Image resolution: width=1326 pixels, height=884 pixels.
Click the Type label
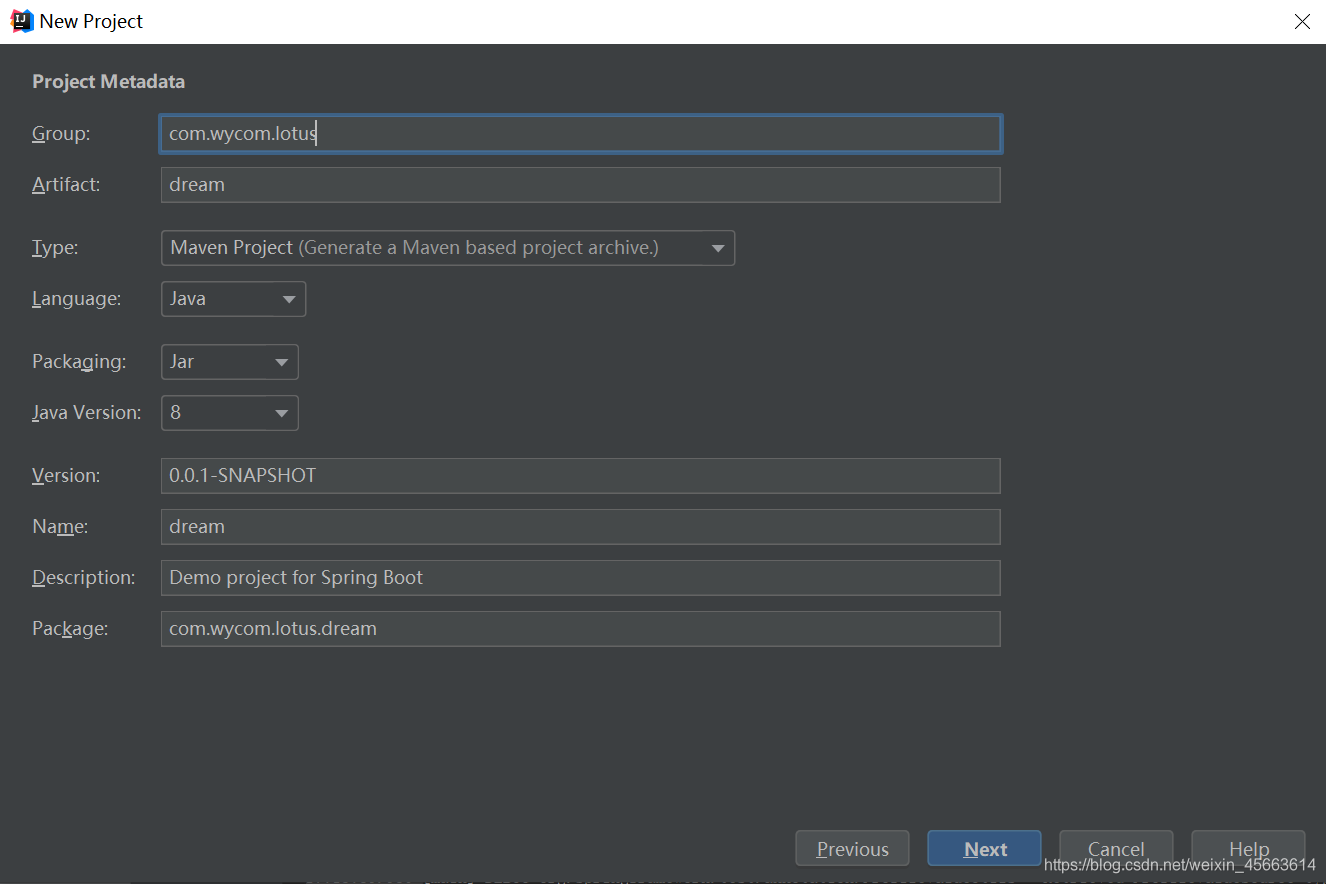[55, 248]
